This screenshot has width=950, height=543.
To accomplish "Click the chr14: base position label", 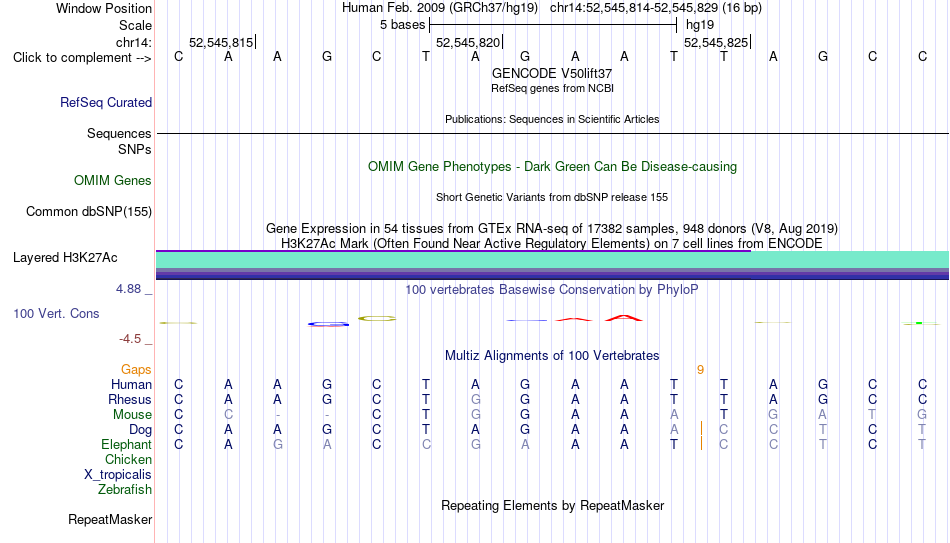I will pyautogui.click(x=133, y=42).
